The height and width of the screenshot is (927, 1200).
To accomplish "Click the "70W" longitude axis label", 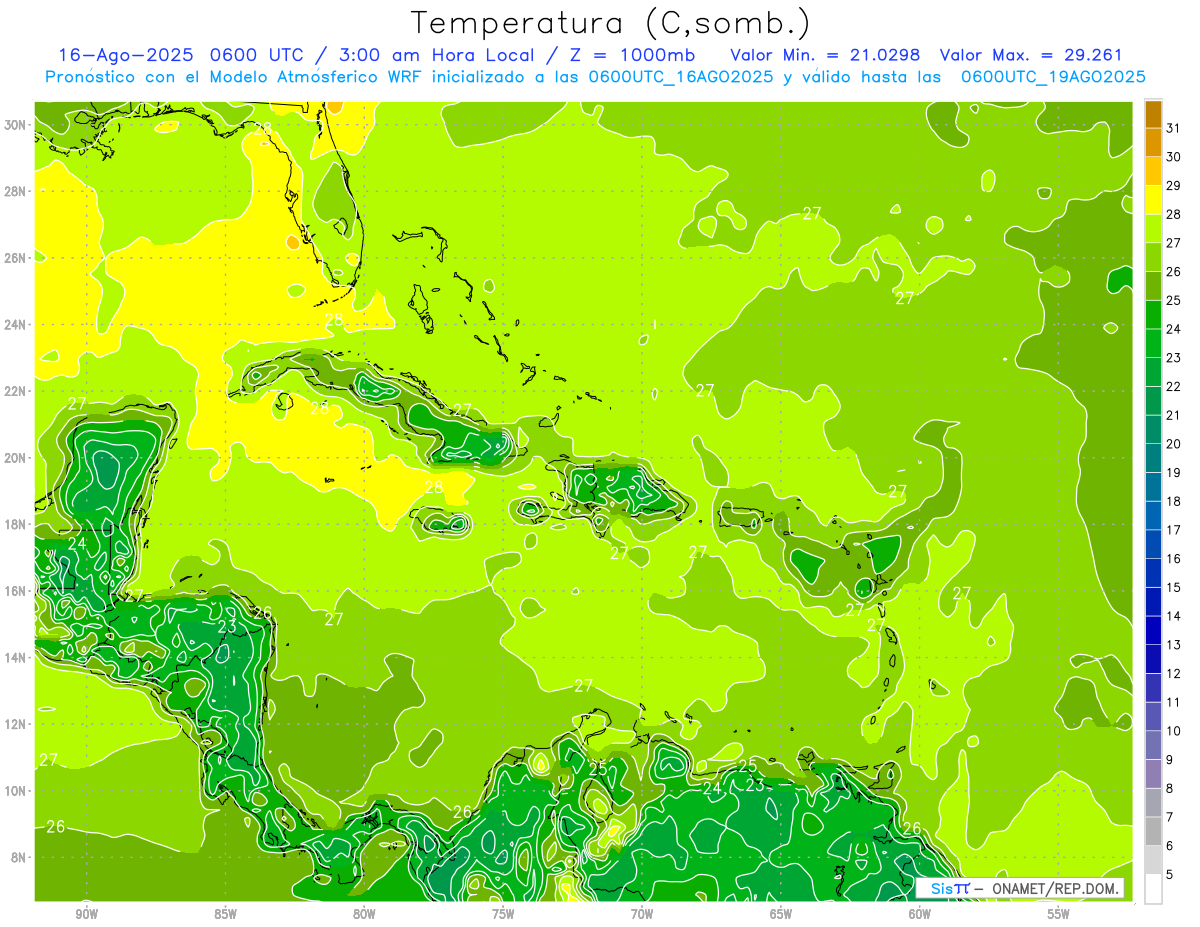I will (x=642, y=913).
